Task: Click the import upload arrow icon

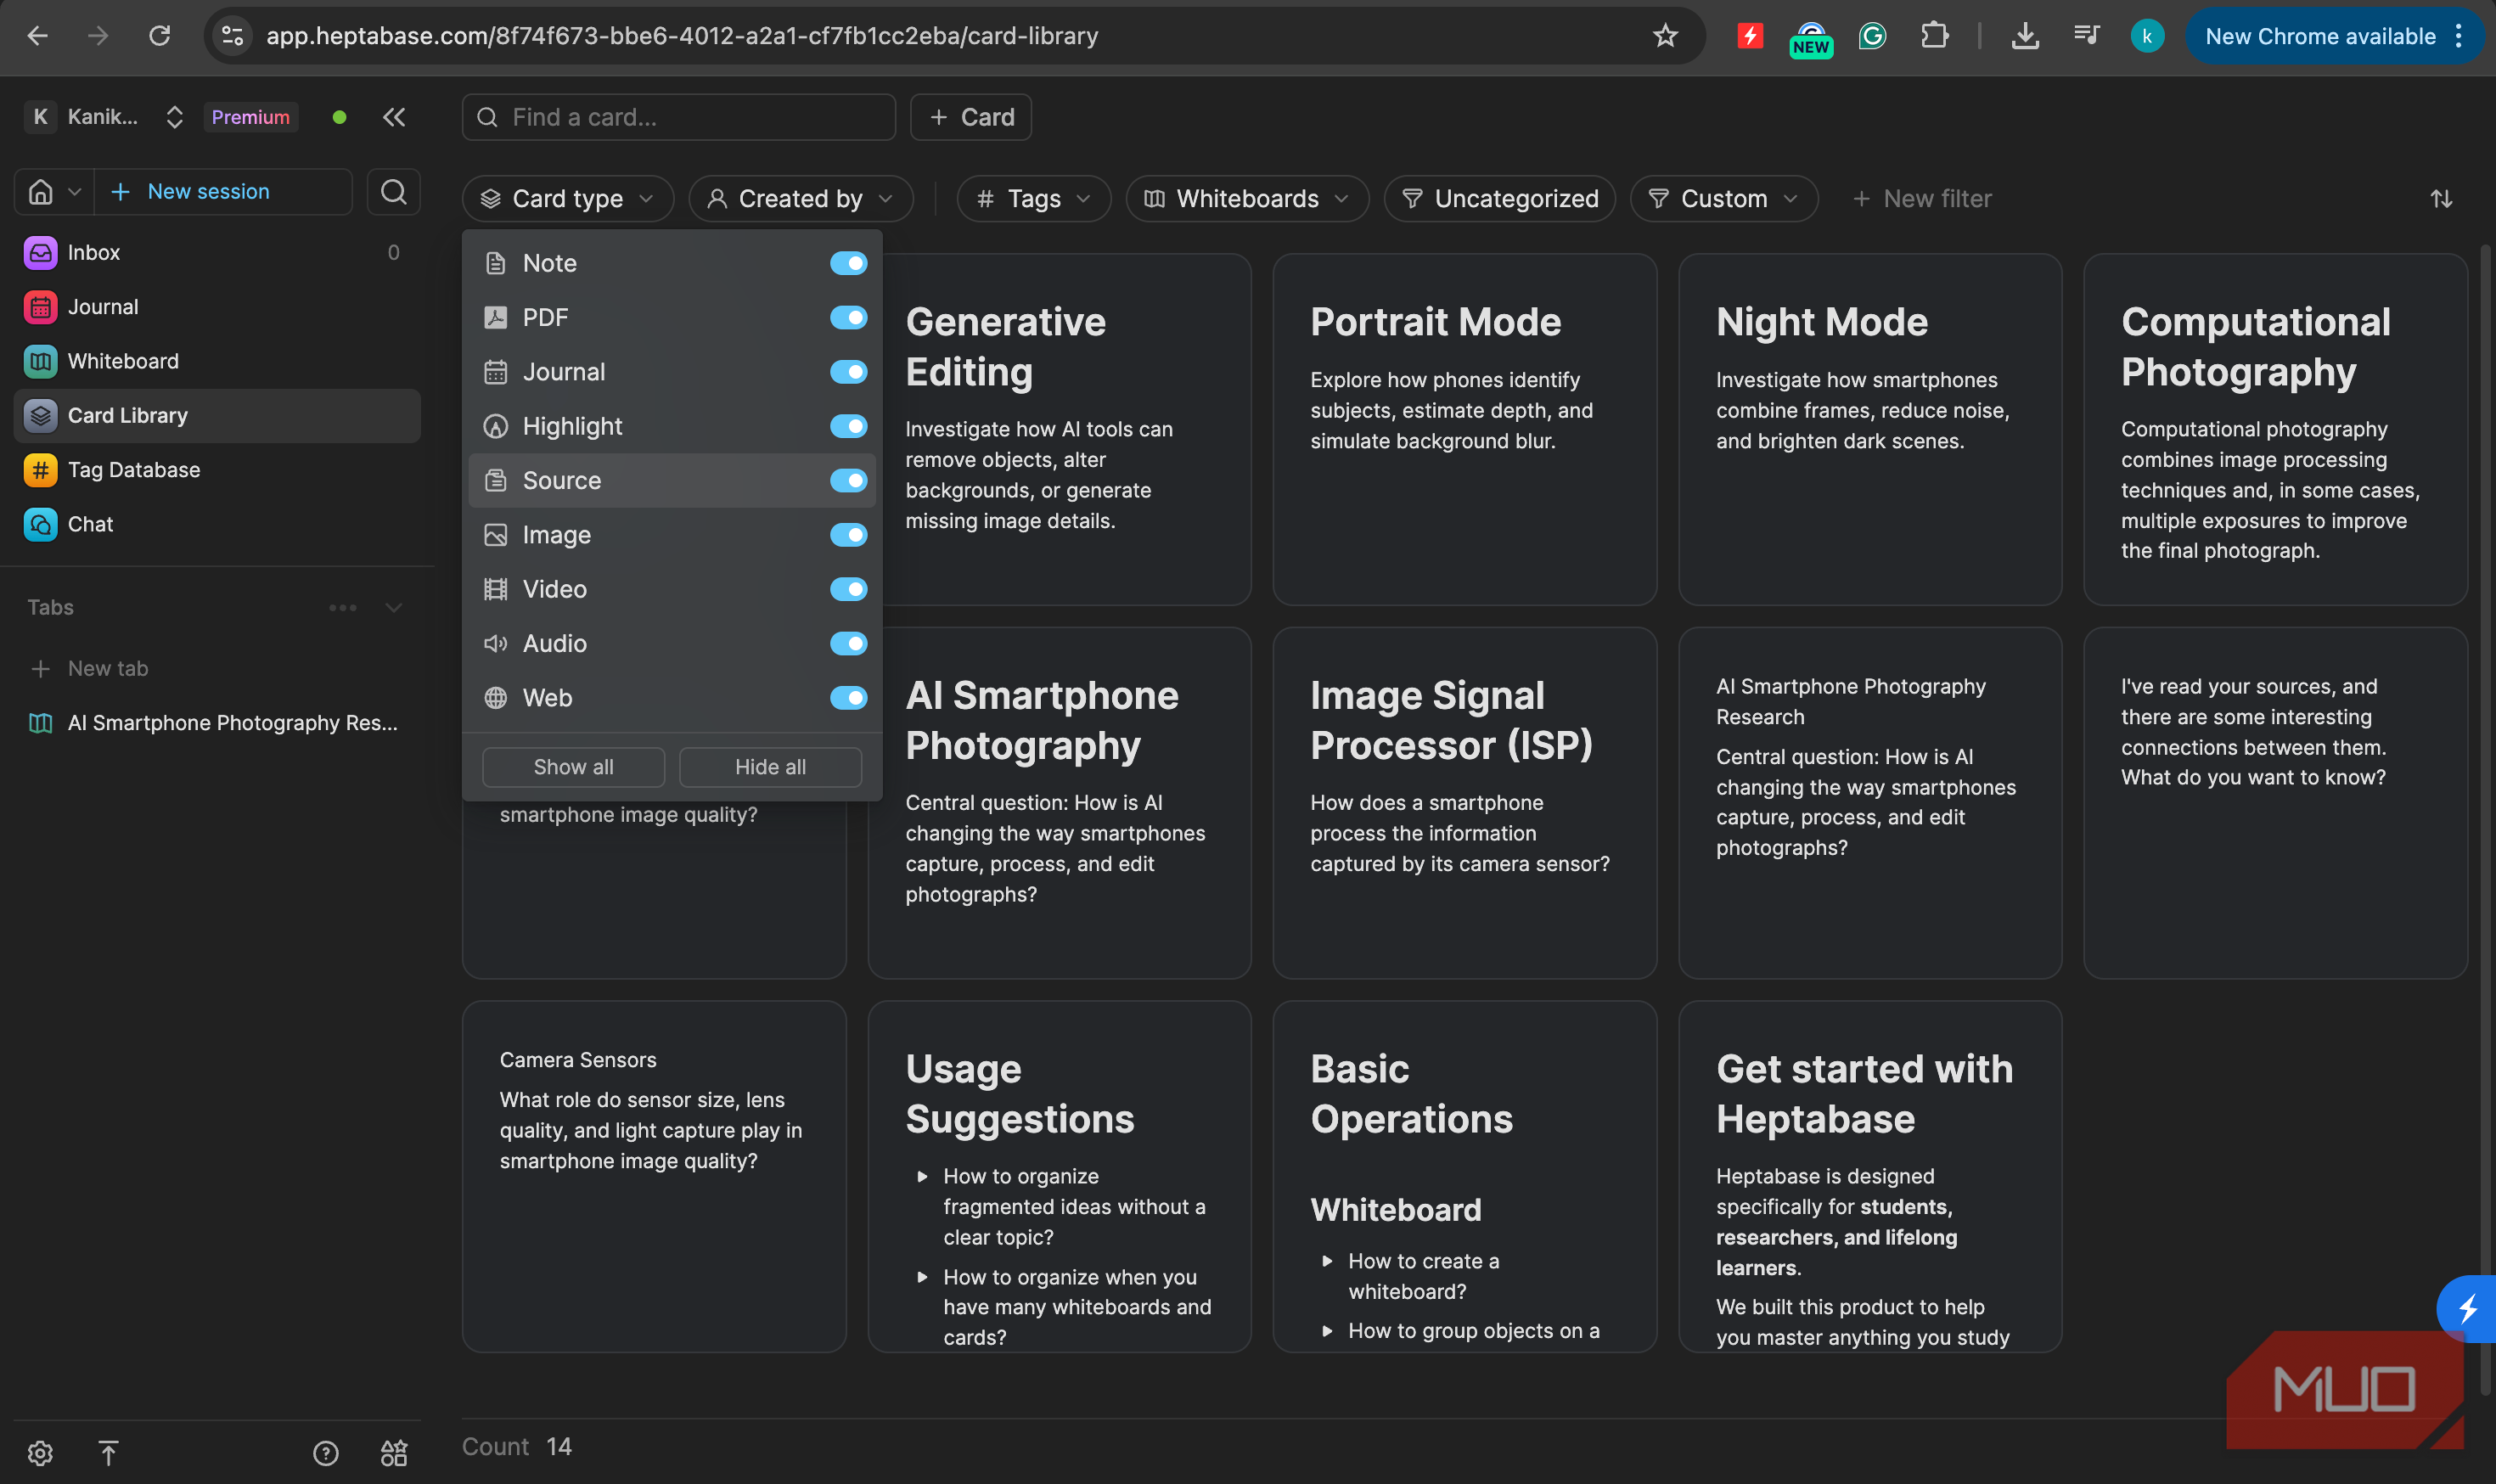Action: 109,1452
